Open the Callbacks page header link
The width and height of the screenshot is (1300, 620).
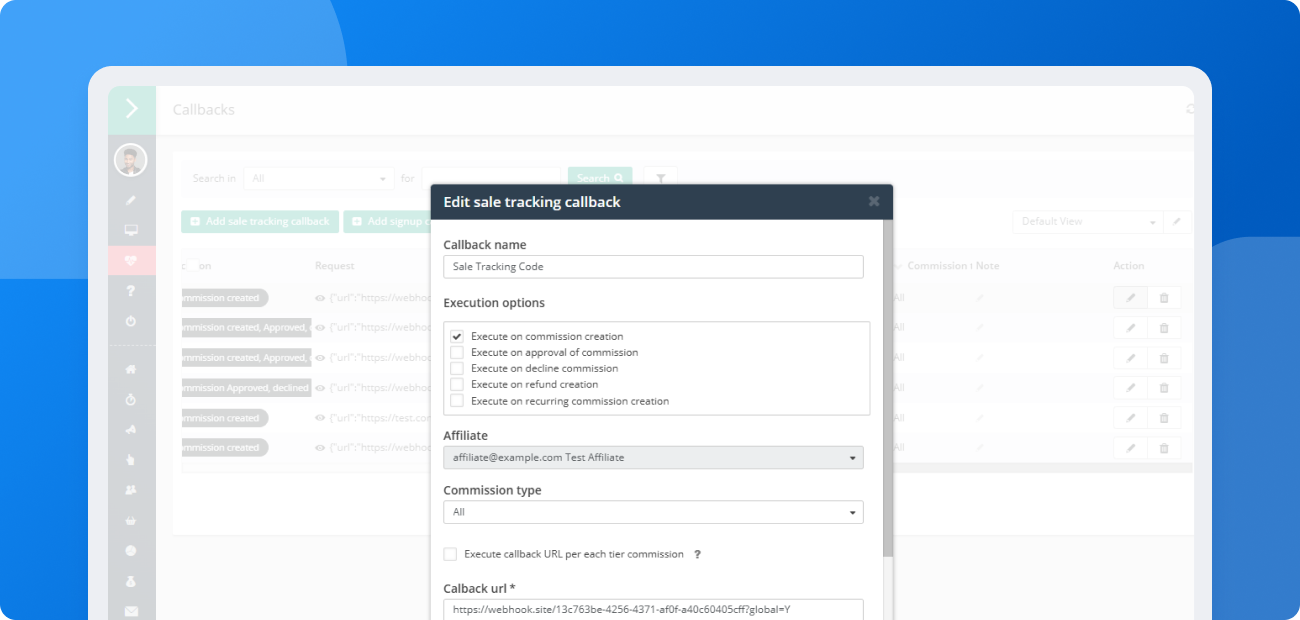(x=203, y=110)
